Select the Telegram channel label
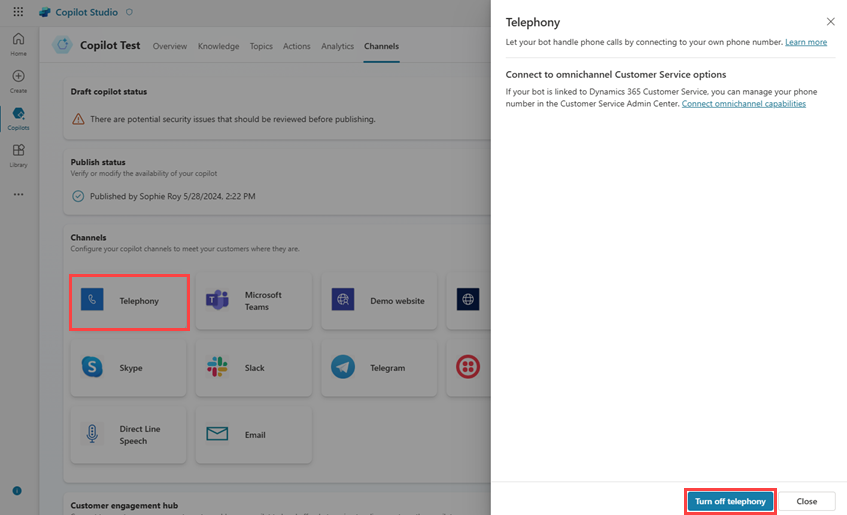Viewport: 847px width, 515px height. pyautogui.click(x=387, y=368)
